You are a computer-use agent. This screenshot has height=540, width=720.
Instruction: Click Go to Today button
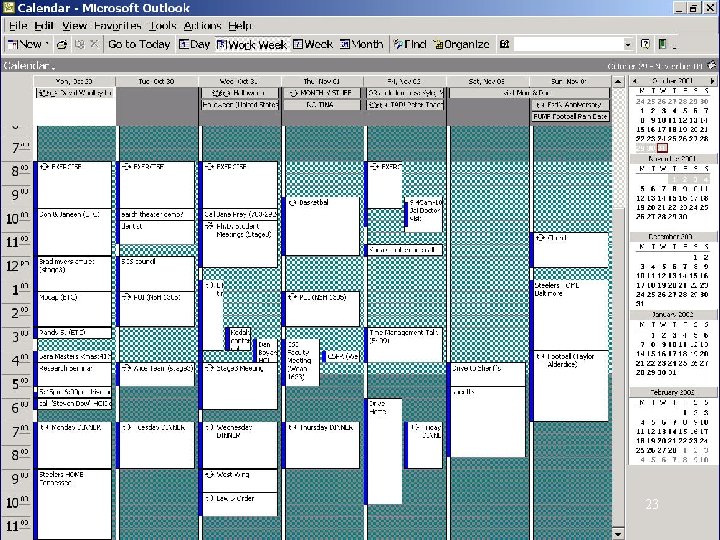point(139,45)
